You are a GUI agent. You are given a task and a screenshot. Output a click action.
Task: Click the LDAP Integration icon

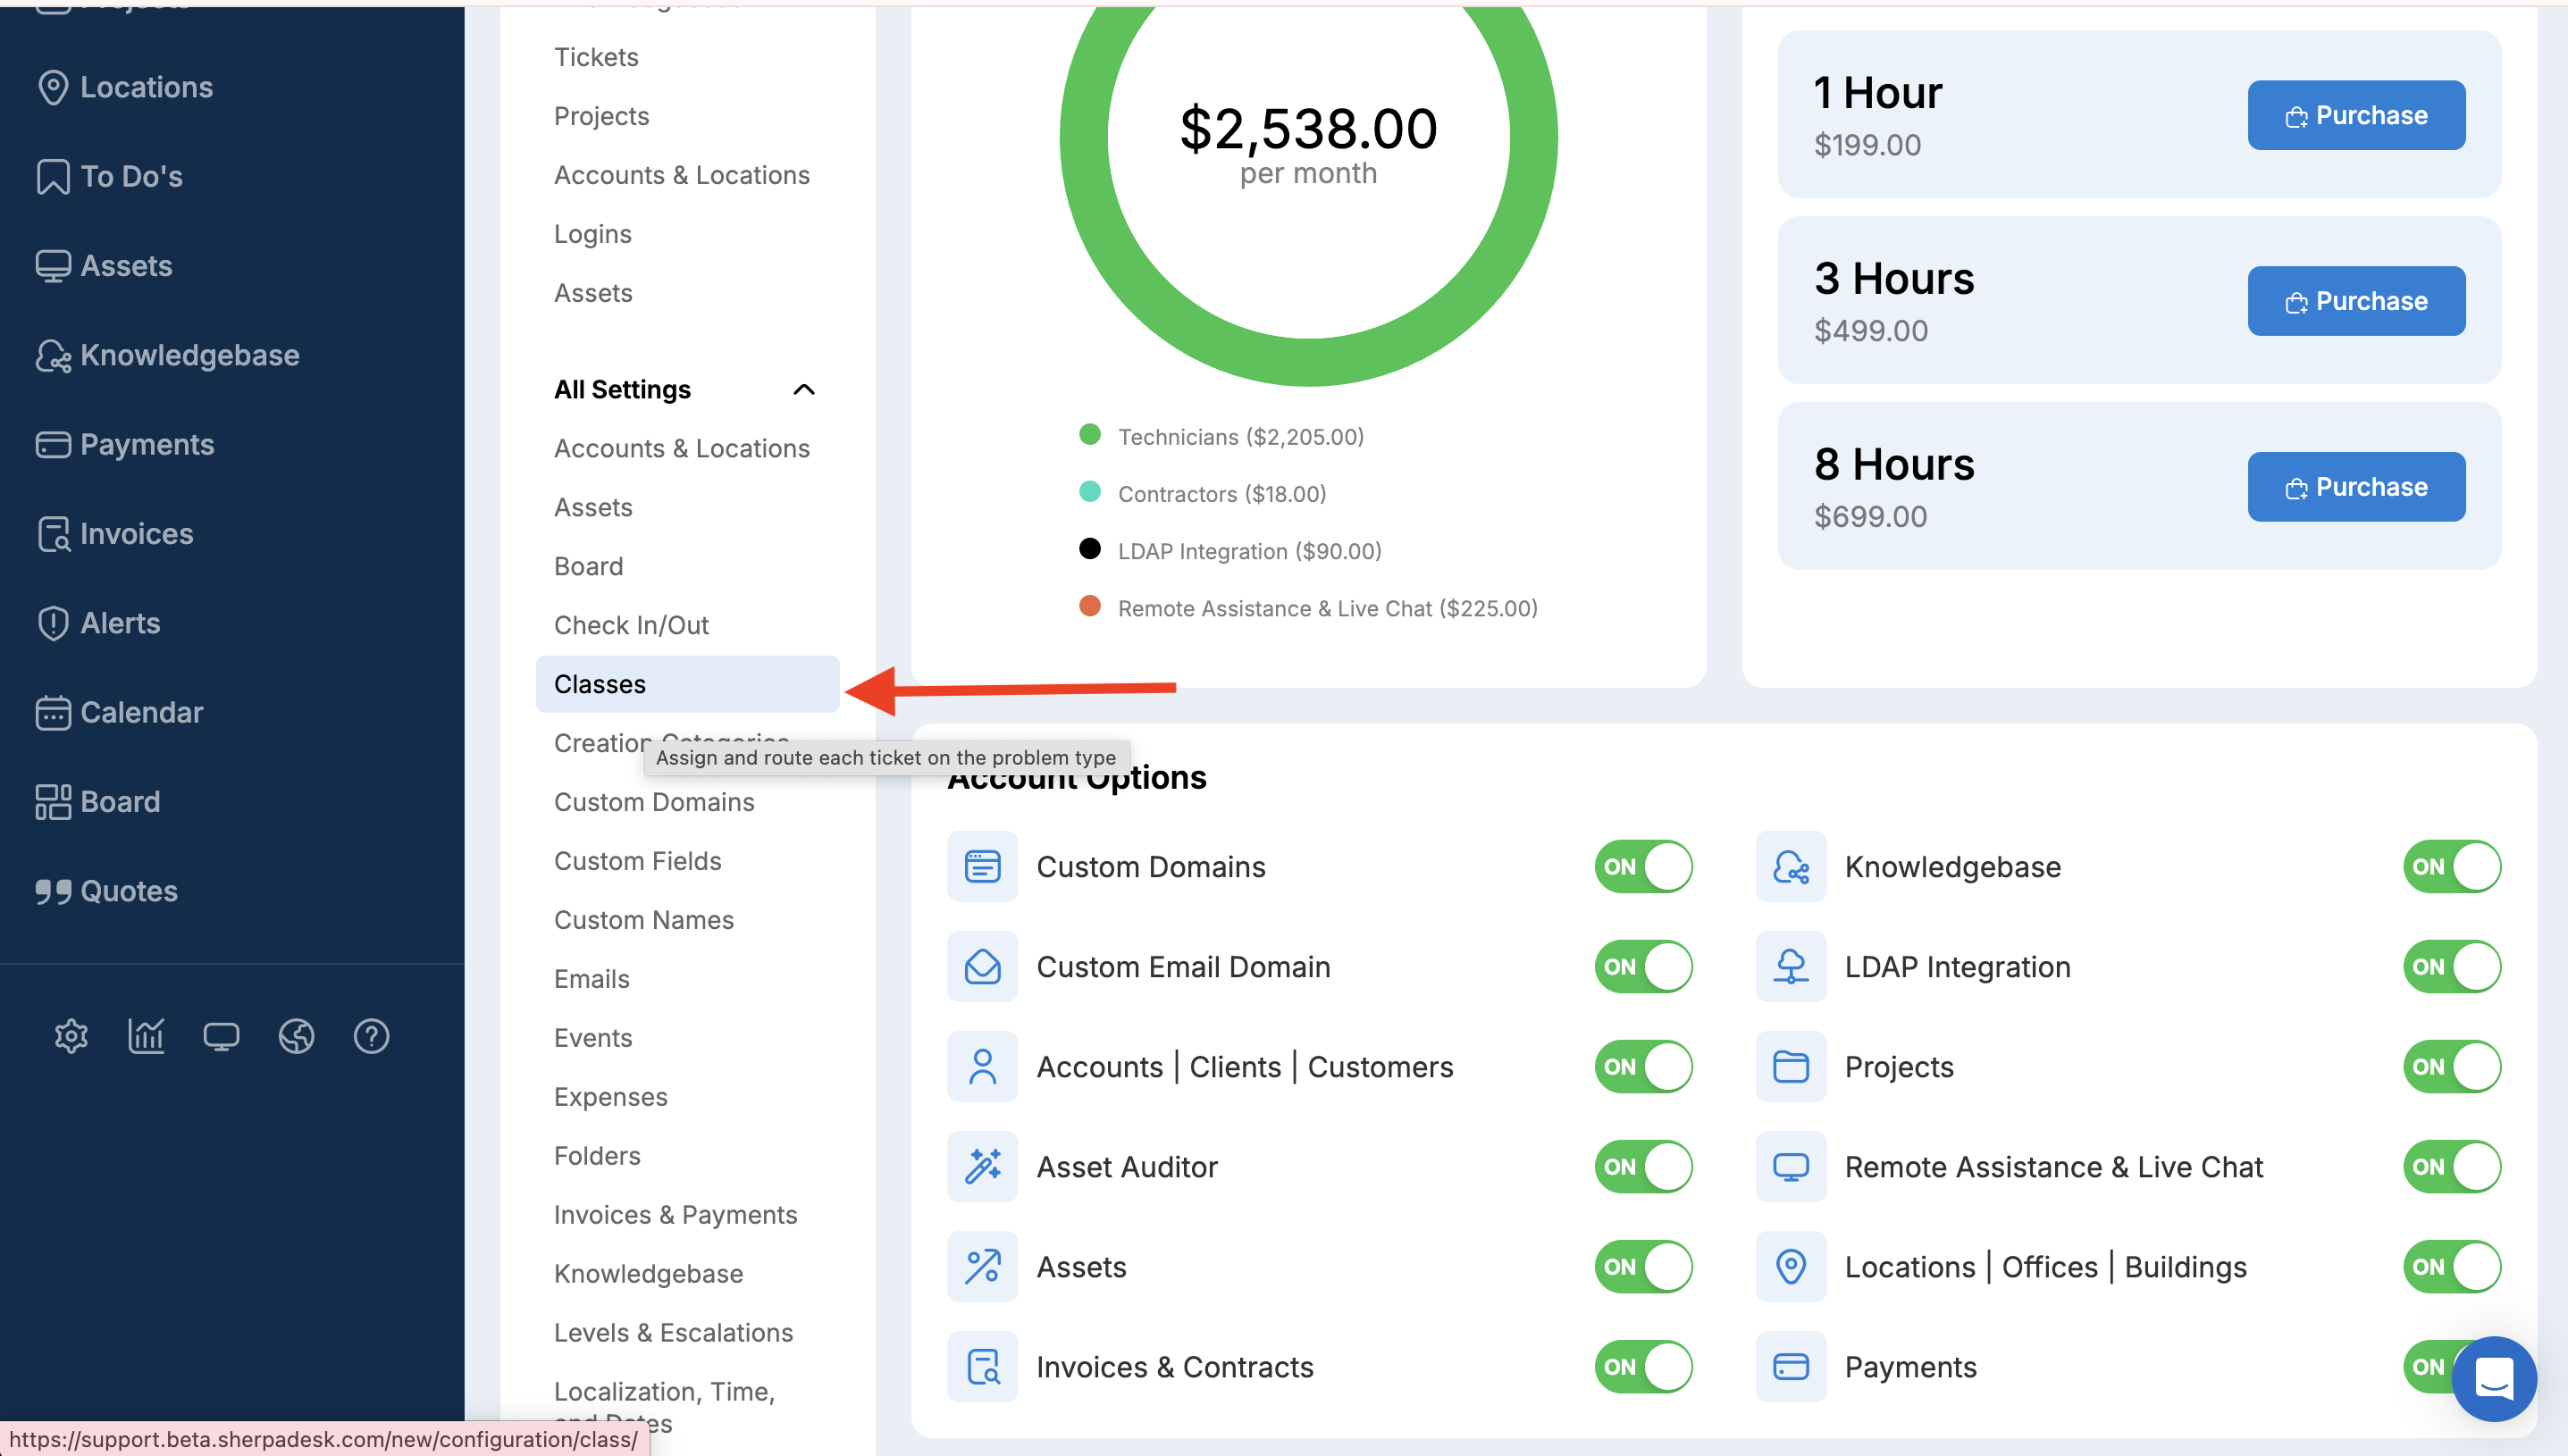1790,966
